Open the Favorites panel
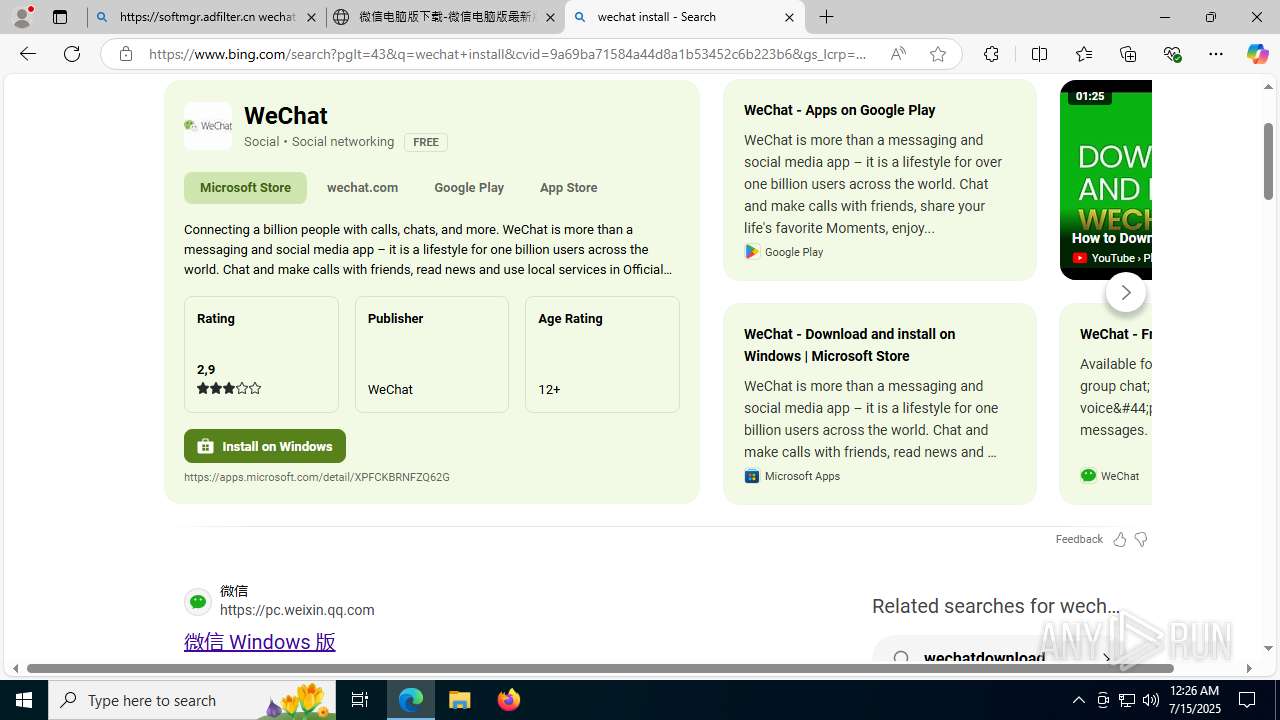The height and width of the screenshot is (720, 1280). (1083, 54)
